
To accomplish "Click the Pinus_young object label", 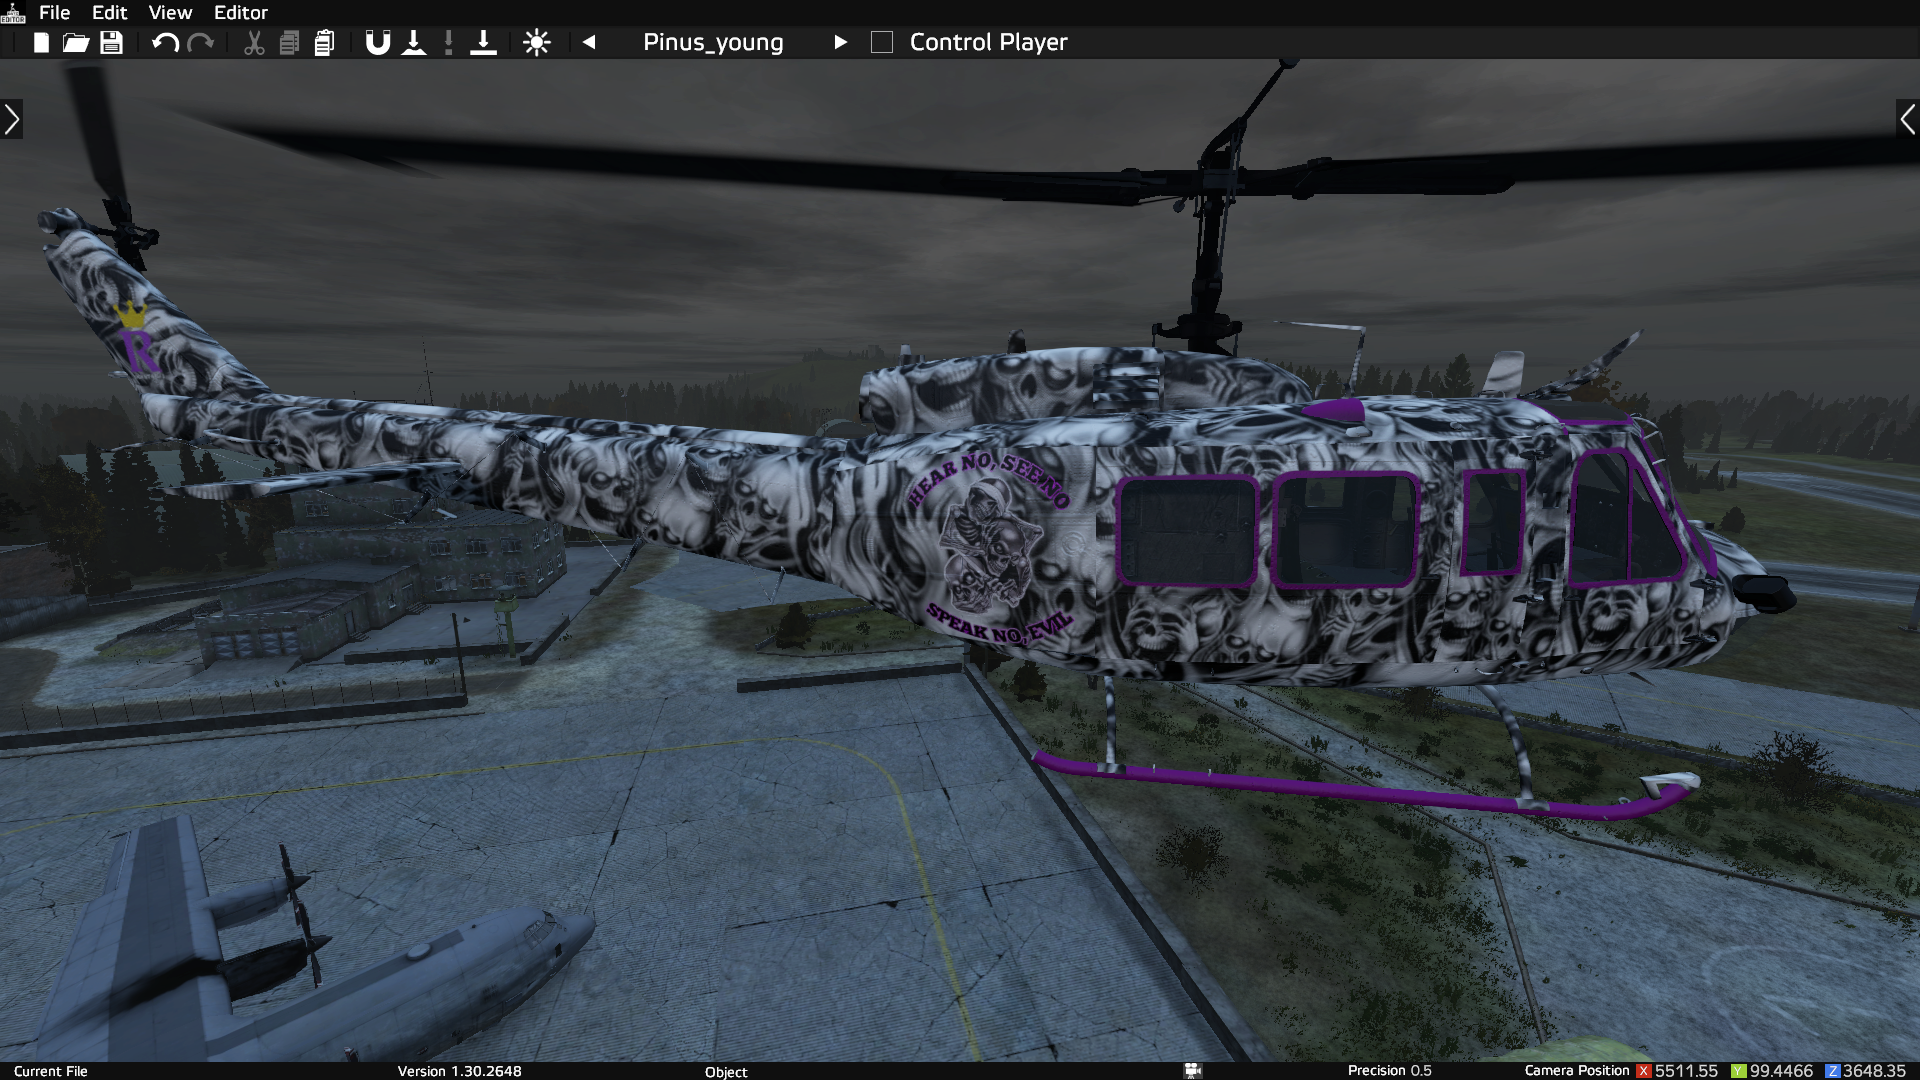I will click(x=713, y=43).
